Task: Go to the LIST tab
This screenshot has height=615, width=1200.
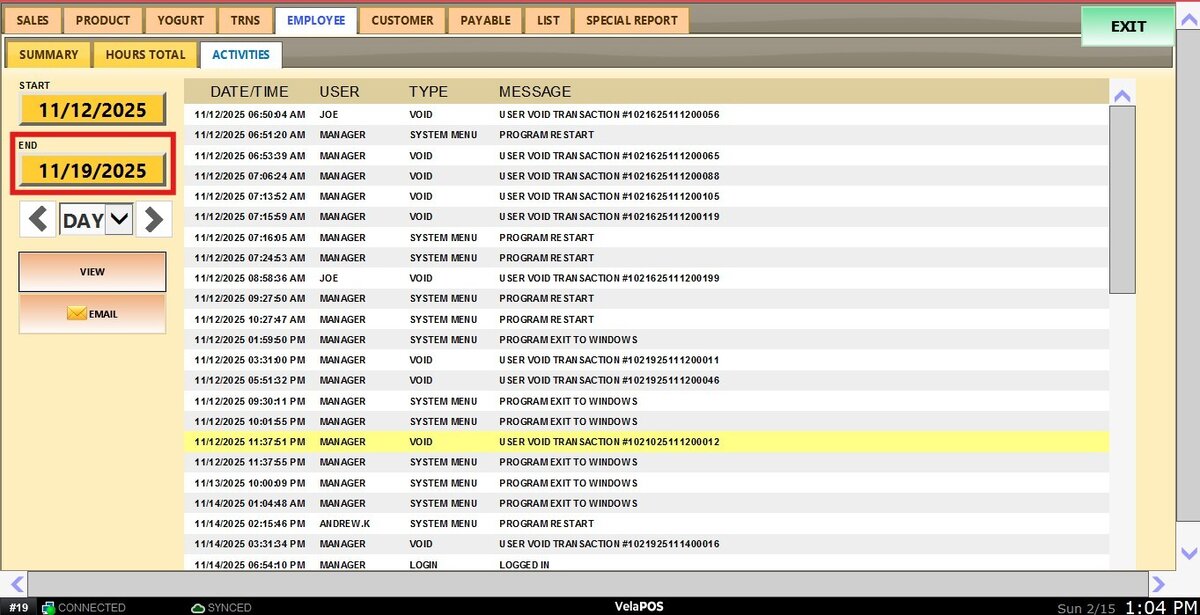Action: coord(548,20)
